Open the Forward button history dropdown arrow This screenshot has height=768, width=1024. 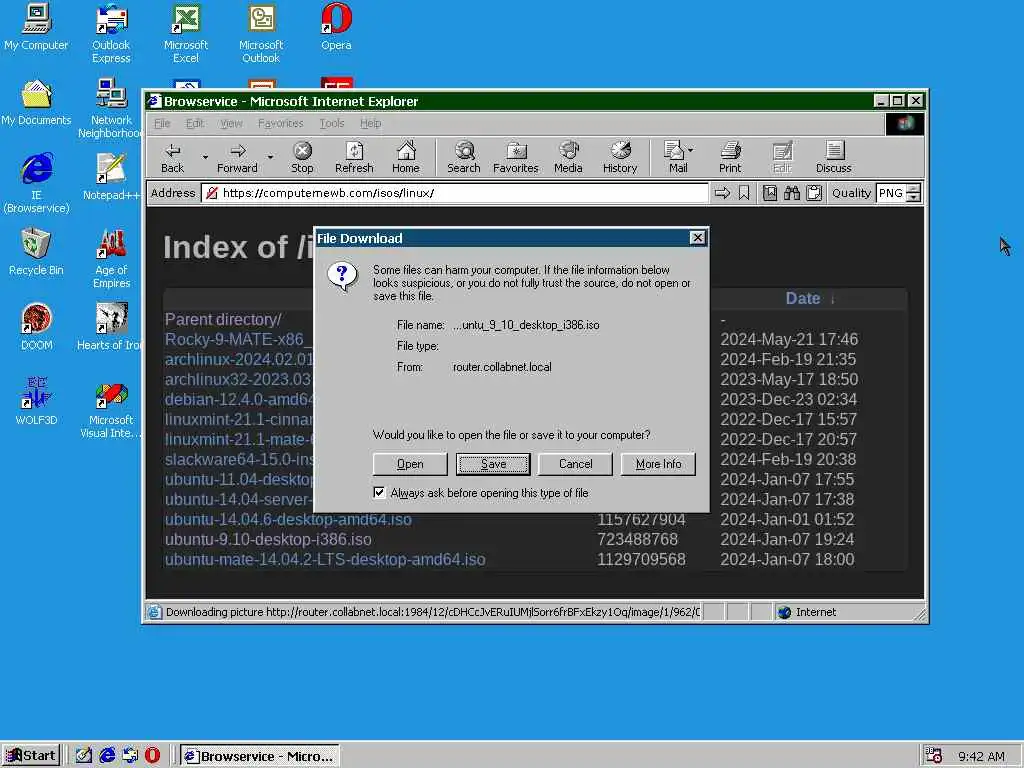point(270,157)
